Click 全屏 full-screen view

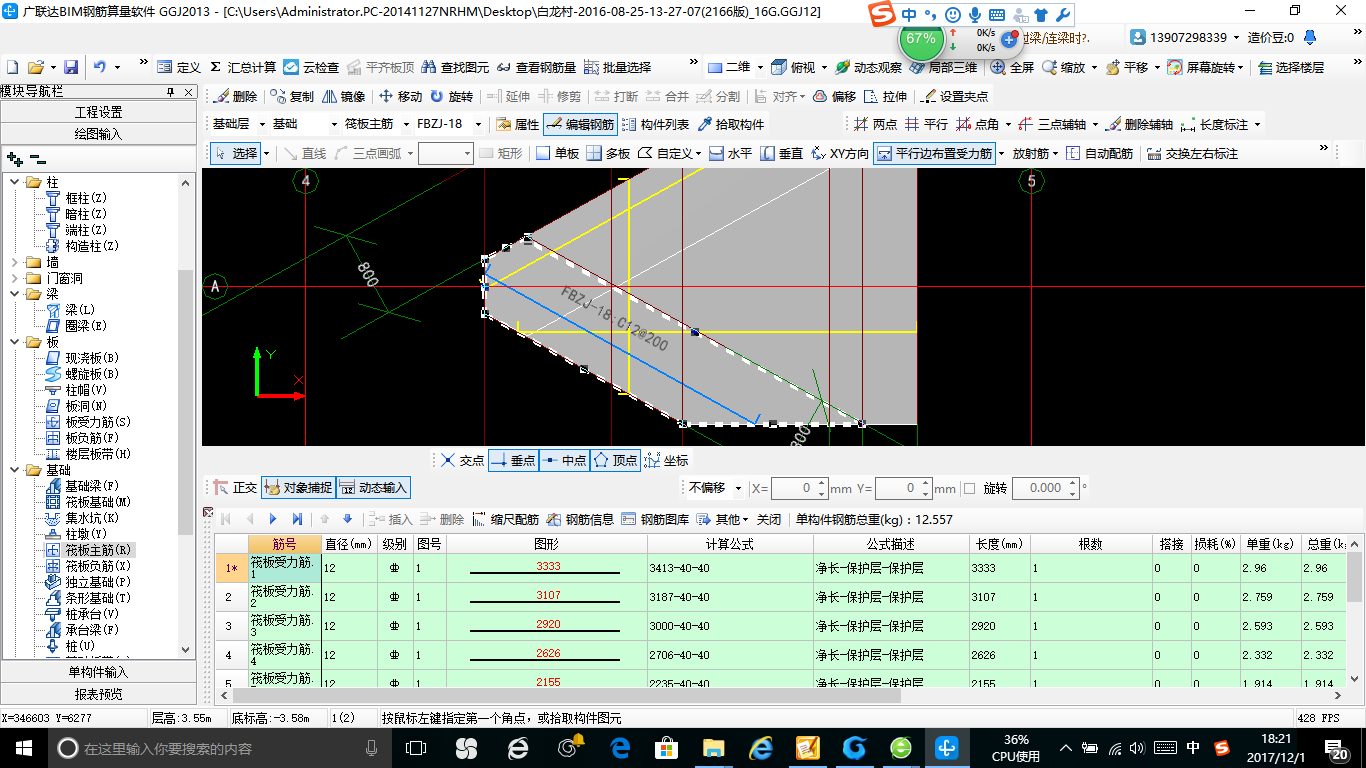tap(1012, 67)
